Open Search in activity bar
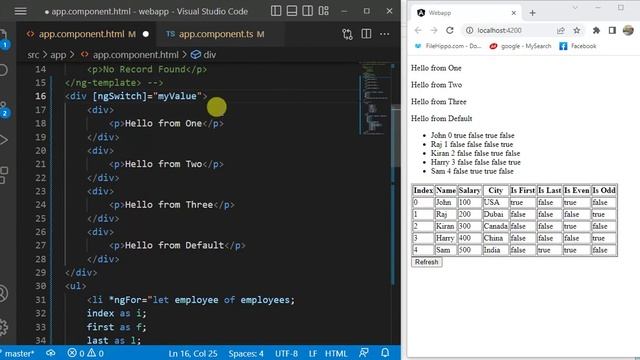 pos(4,70)
